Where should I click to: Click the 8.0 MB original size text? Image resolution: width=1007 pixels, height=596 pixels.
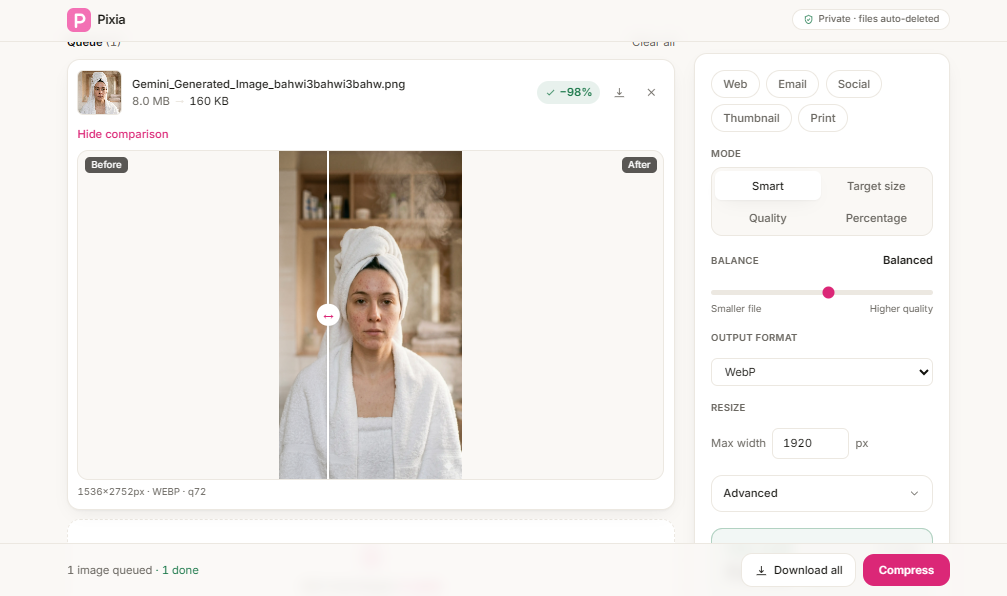click(x=151, y=101)
